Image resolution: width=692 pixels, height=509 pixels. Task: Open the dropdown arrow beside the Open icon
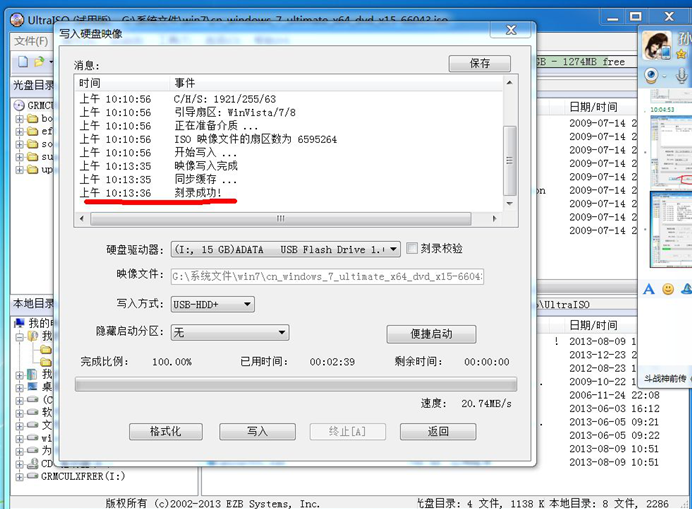(x=50, y=62)
